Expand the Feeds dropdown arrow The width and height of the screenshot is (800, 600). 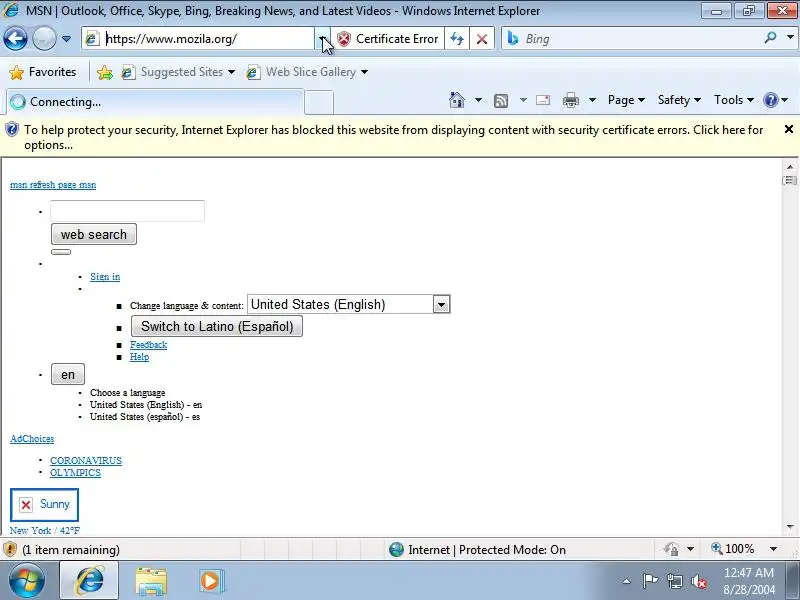tap(523, 100)
